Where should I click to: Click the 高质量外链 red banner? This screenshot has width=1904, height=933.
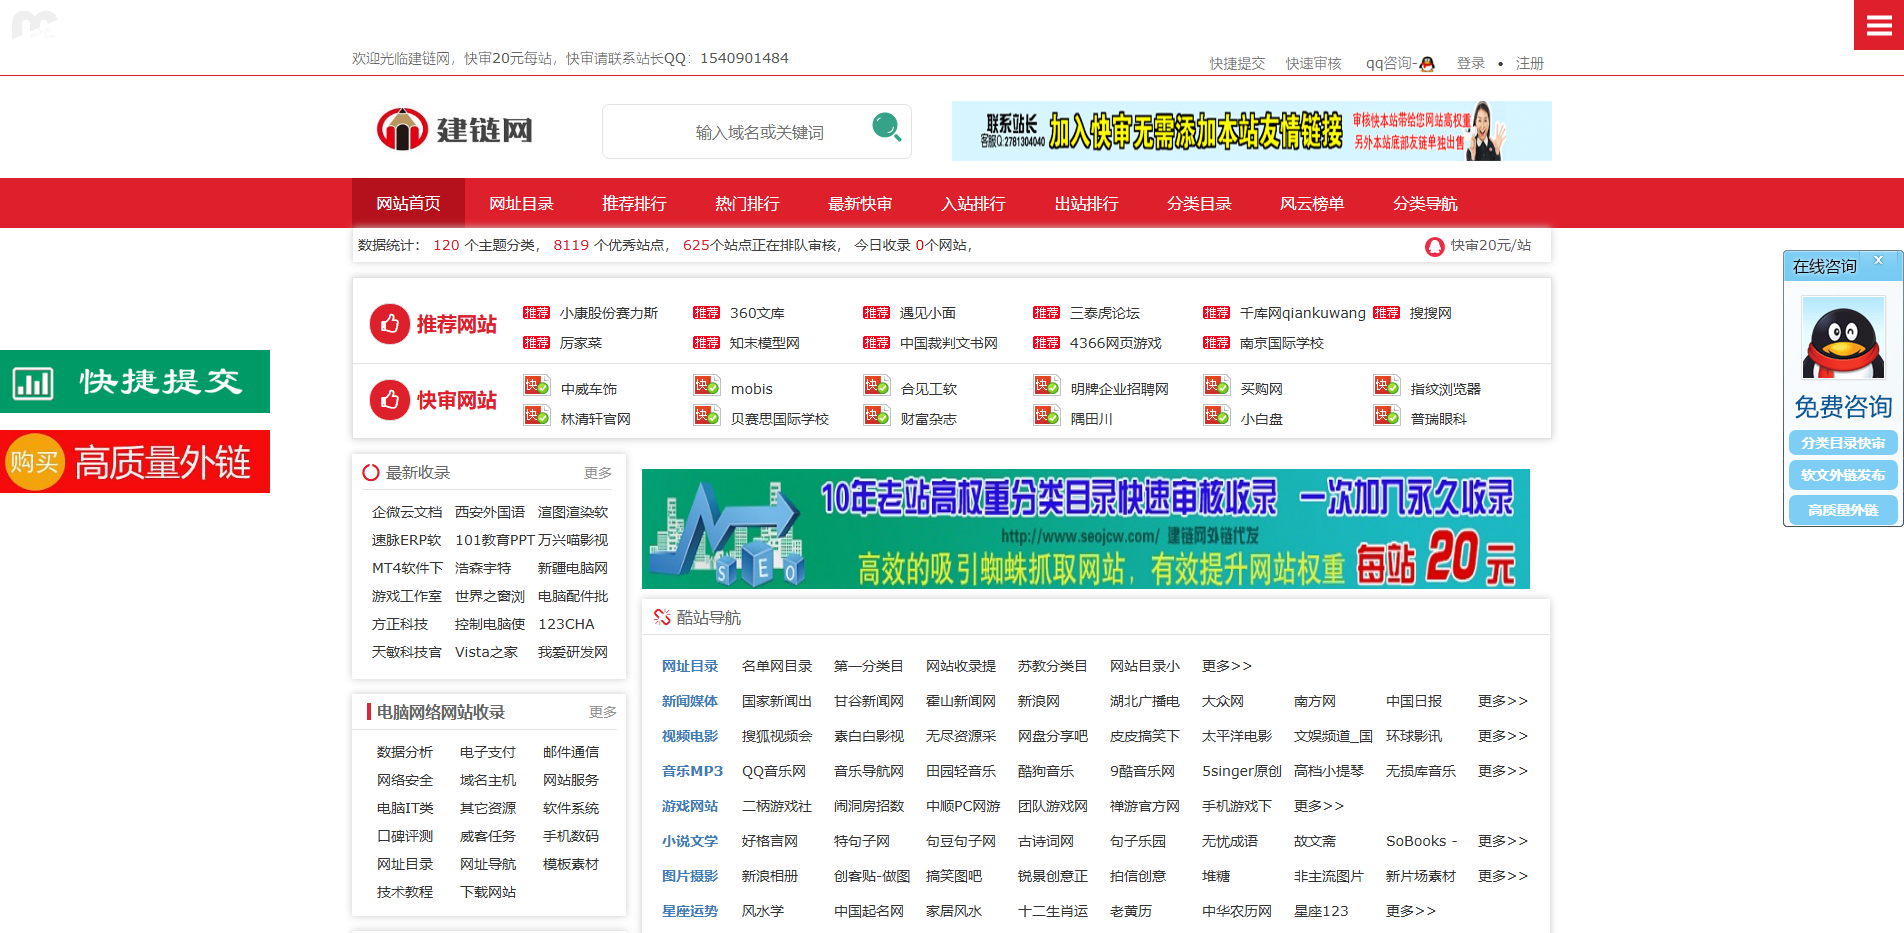[x=135, y=461]
